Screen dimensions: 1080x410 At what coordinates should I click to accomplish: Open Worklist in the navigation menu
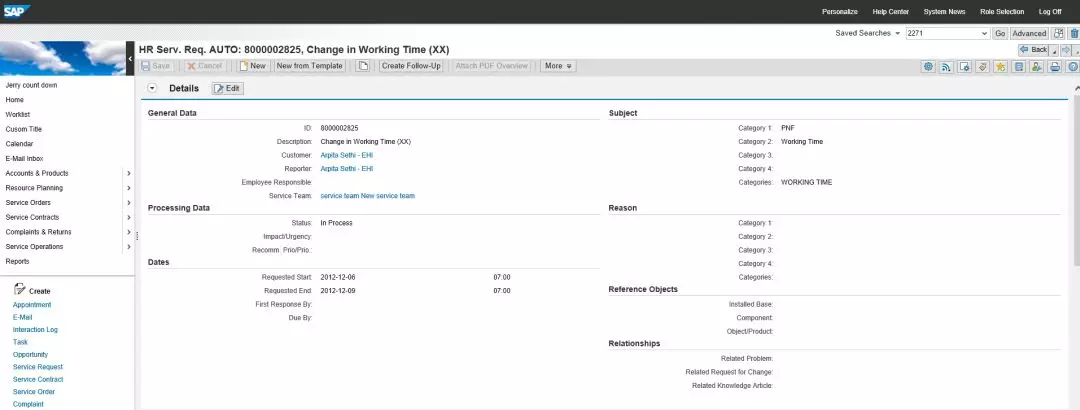[x=18, y=114]
